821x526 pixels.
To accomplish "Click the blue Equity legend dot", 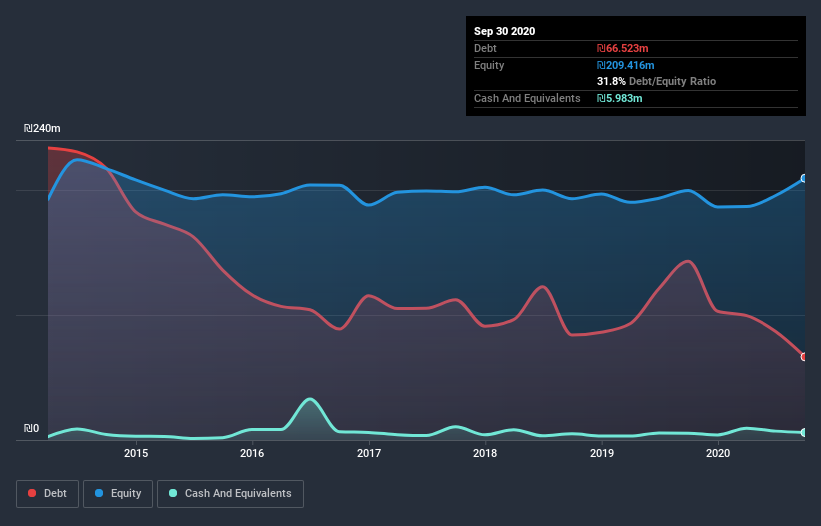I will coord(99,493).
